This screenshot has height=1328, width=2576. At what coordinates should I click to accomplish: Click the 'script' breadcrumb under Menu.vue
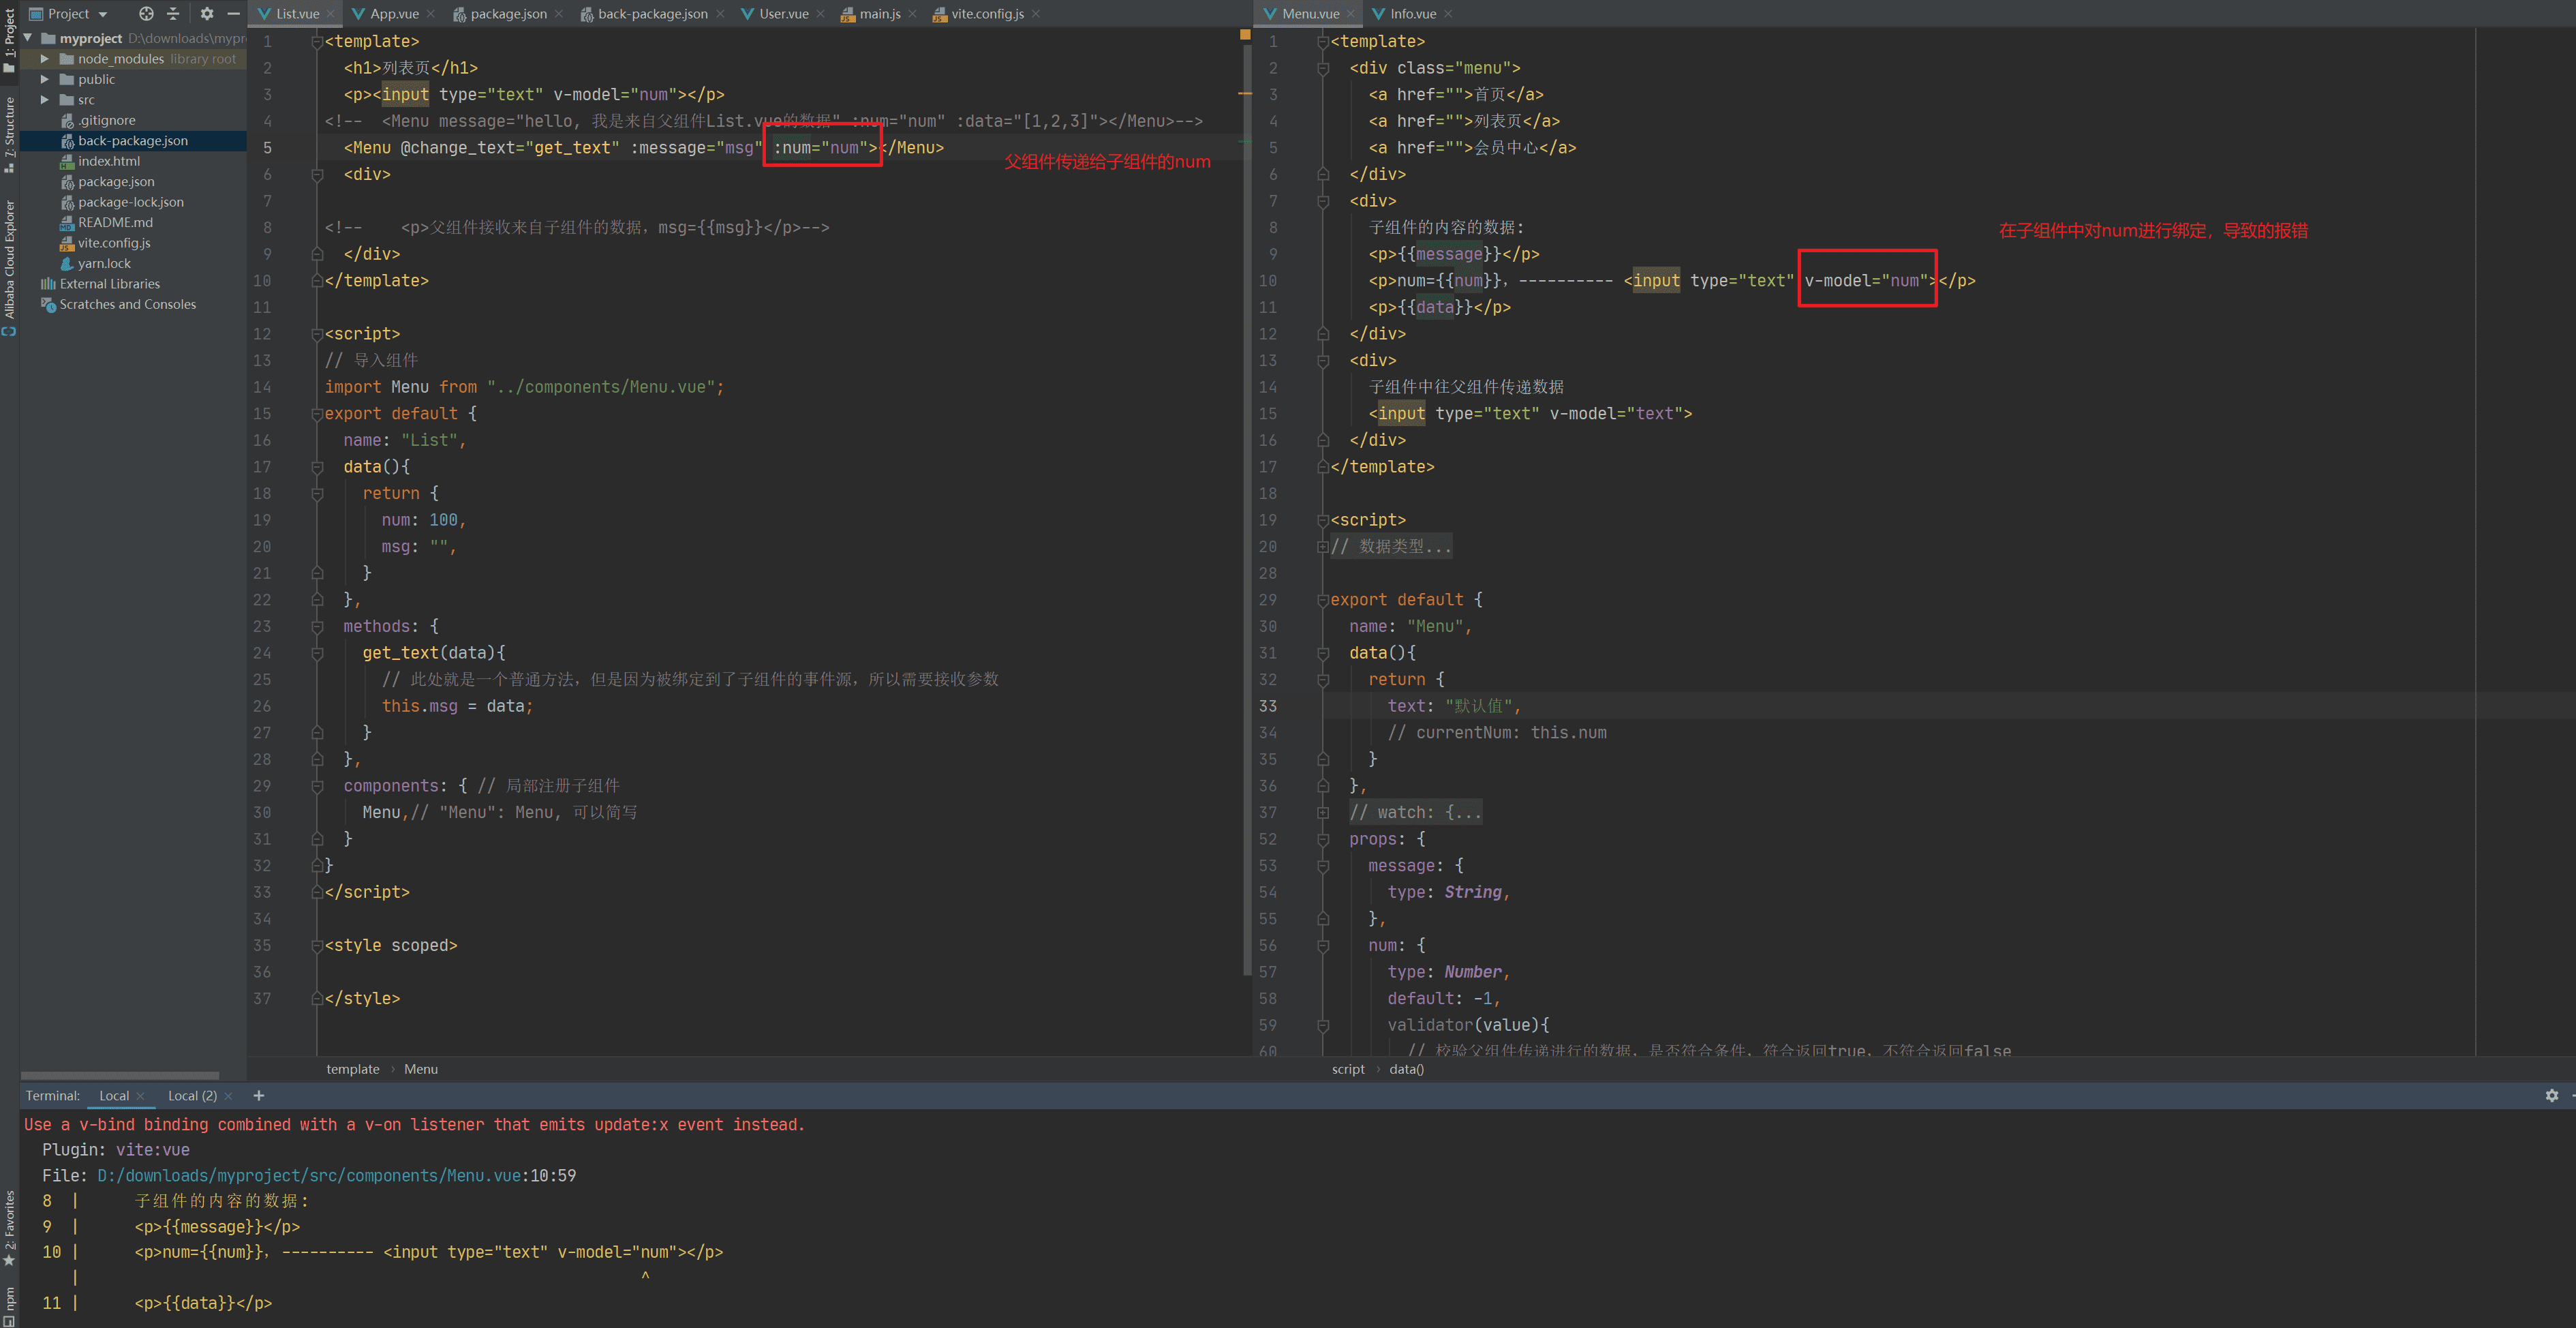coord(1348,1070)
